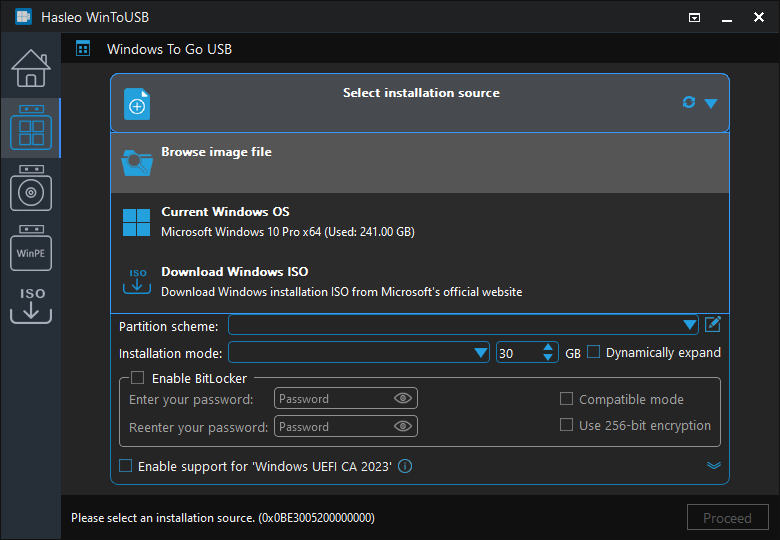Image resolution: width=780 pixels, height=540 pixels.
Task: Select Current Windows OS as source
Action: pos(420,222)
